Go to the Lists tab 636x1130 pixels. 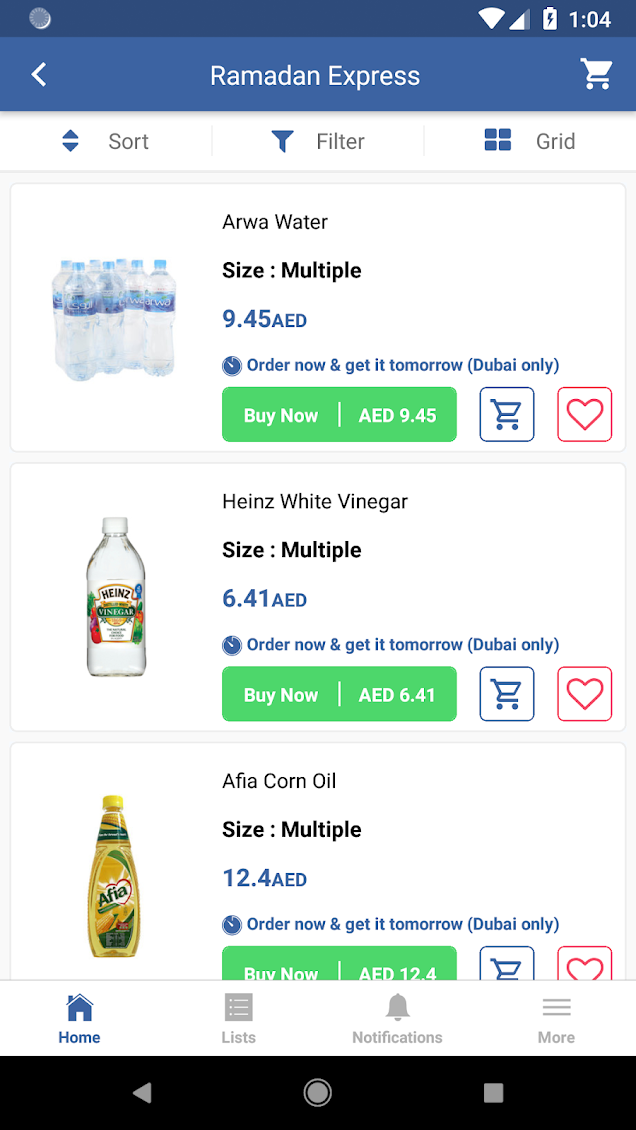tap(238, 1018)
